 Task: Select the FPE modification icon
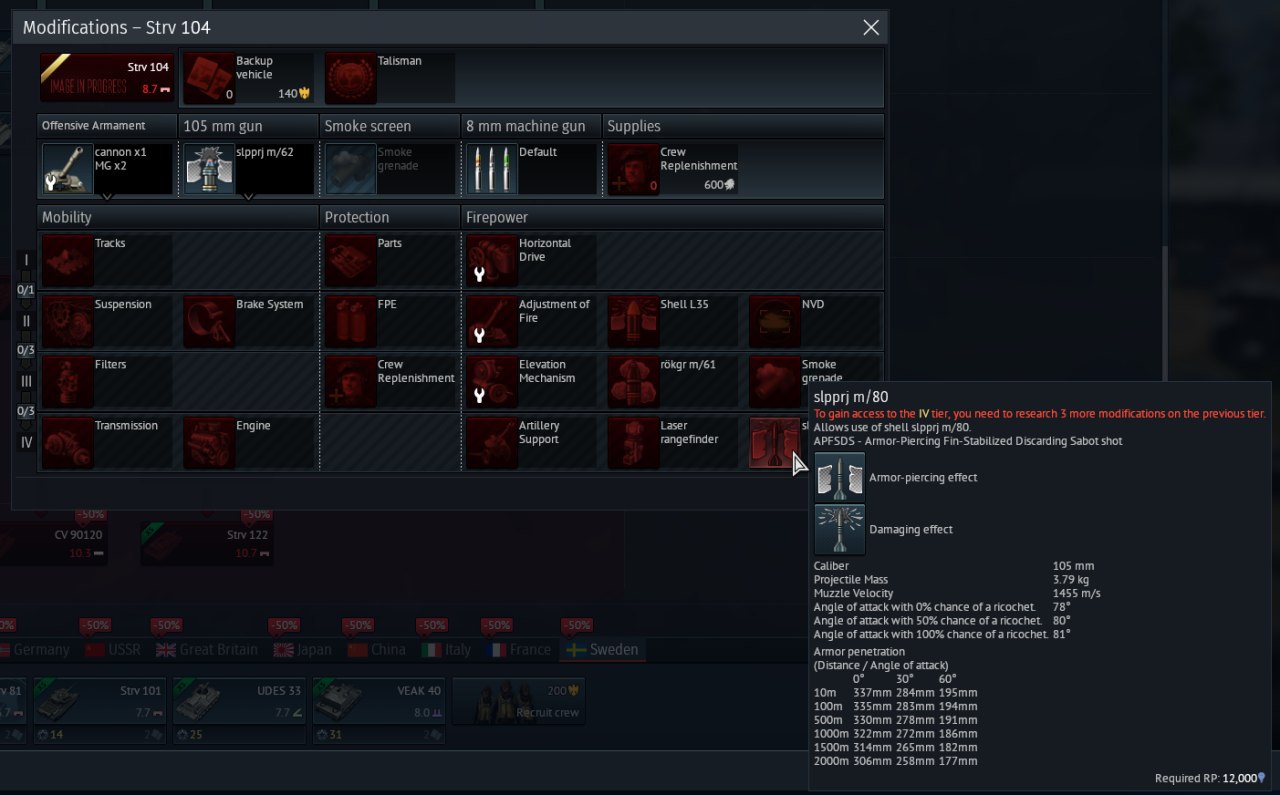350,321
